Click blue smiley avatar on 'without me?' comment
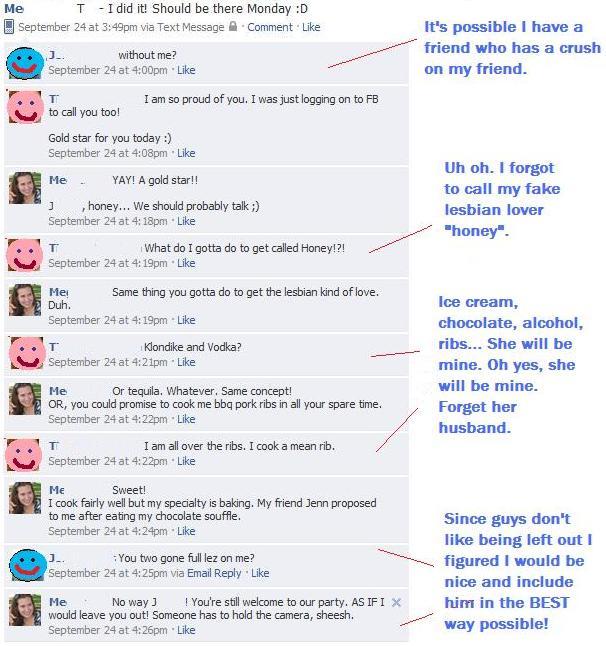 click(x=25, y=63)
